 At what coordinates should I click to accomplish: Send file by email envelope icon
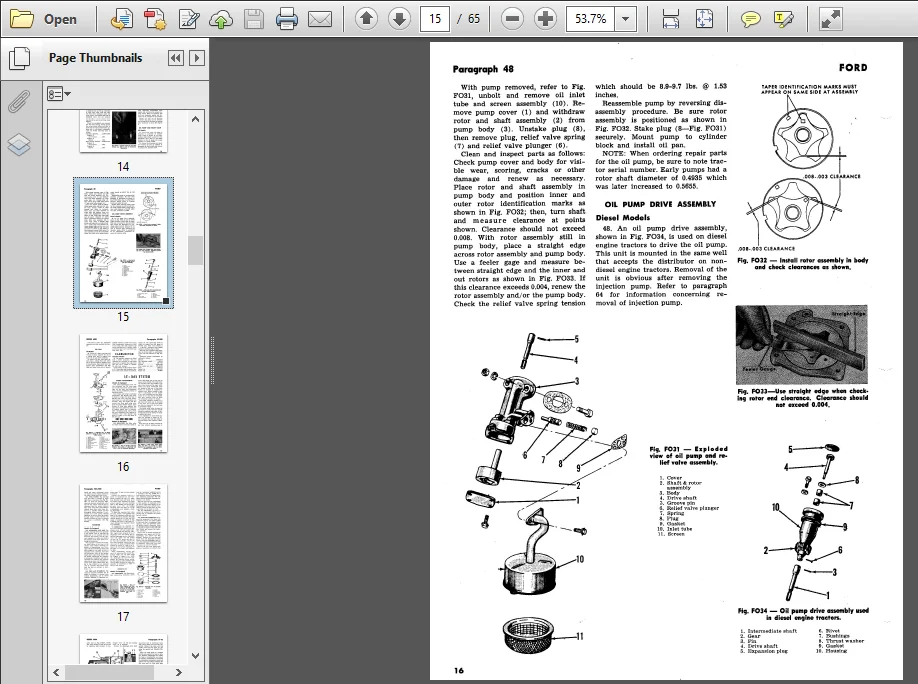[320, 19]
